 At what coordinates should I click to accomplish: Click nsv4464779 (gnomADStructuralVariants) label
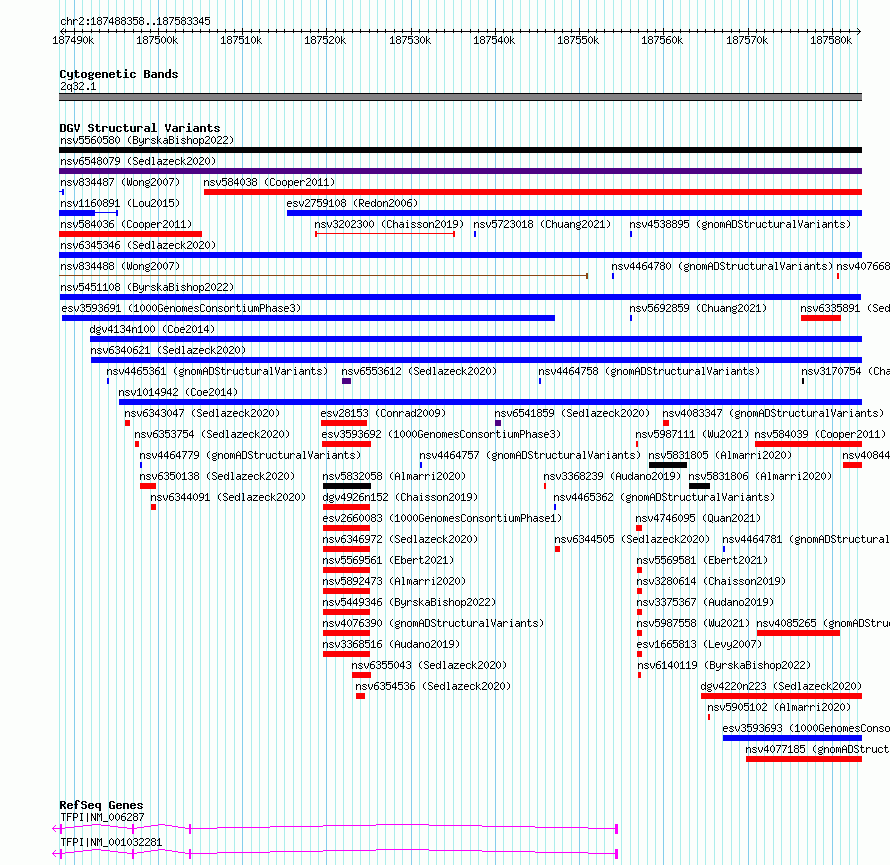point(250,455)
